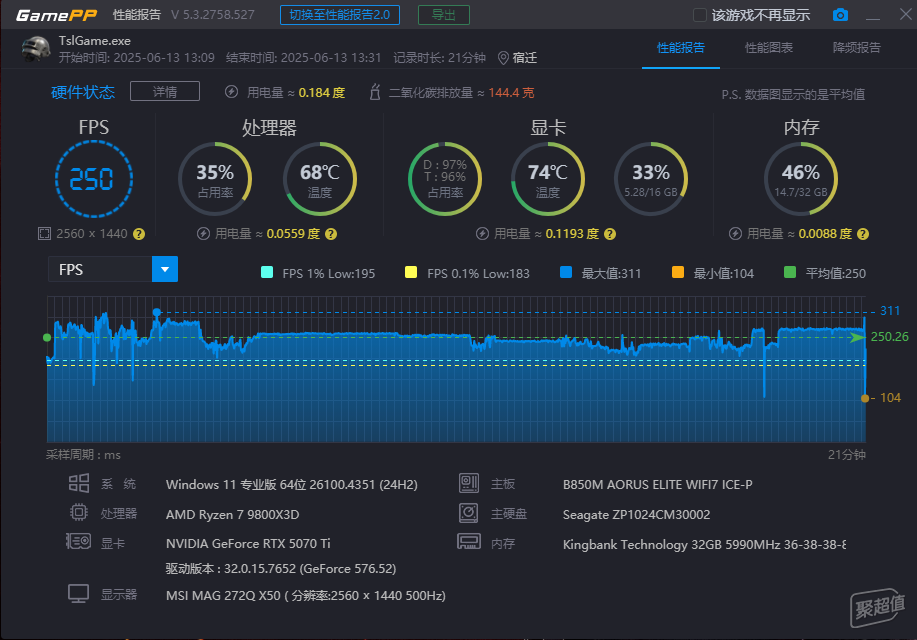This screenshot has width=917, height=640.
Task: Click the GPU D:97% T:96% usage gauge
Action: point(445,179)
